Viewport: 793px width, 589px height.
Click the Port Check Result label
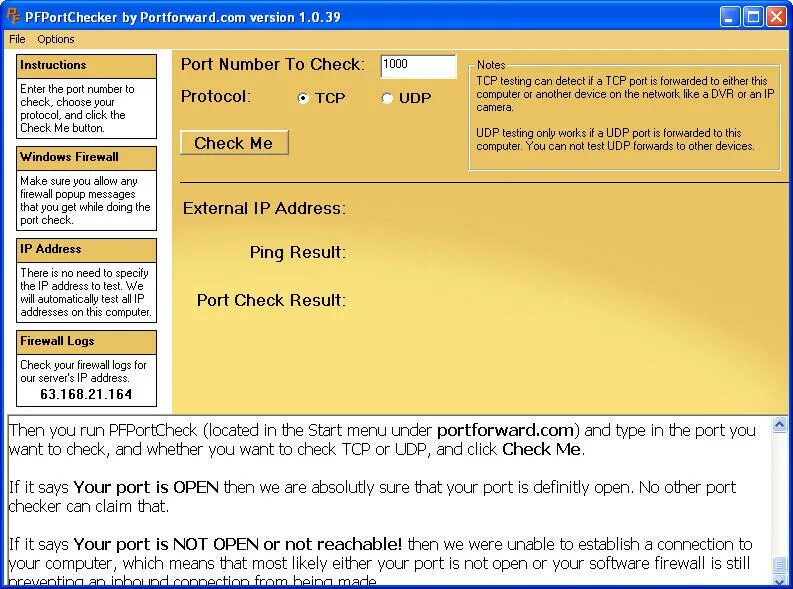coord(272,300)
